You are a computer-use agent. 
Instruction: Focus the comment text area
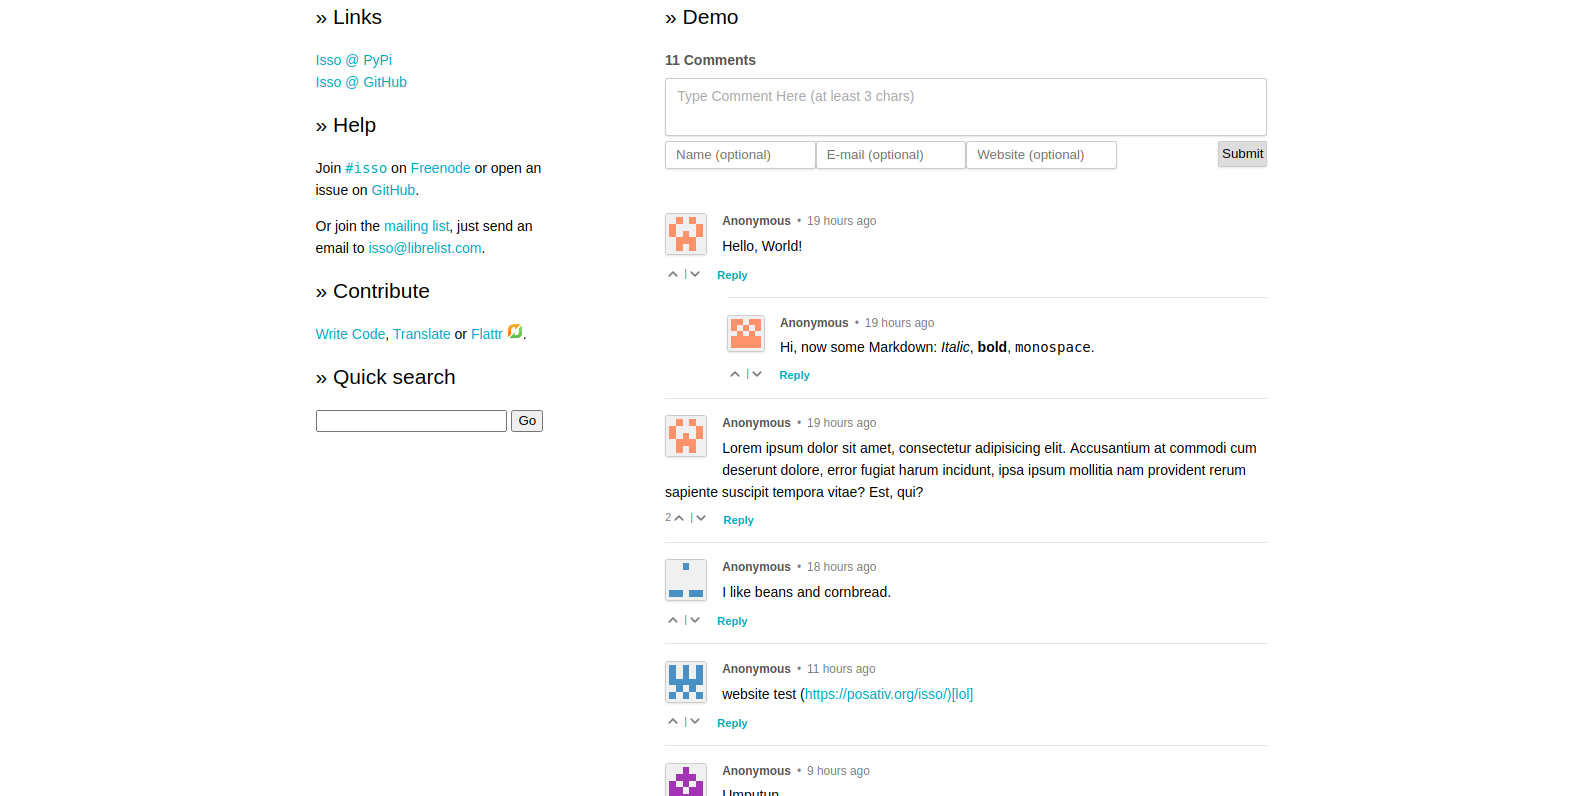click(x=965, y=107)
